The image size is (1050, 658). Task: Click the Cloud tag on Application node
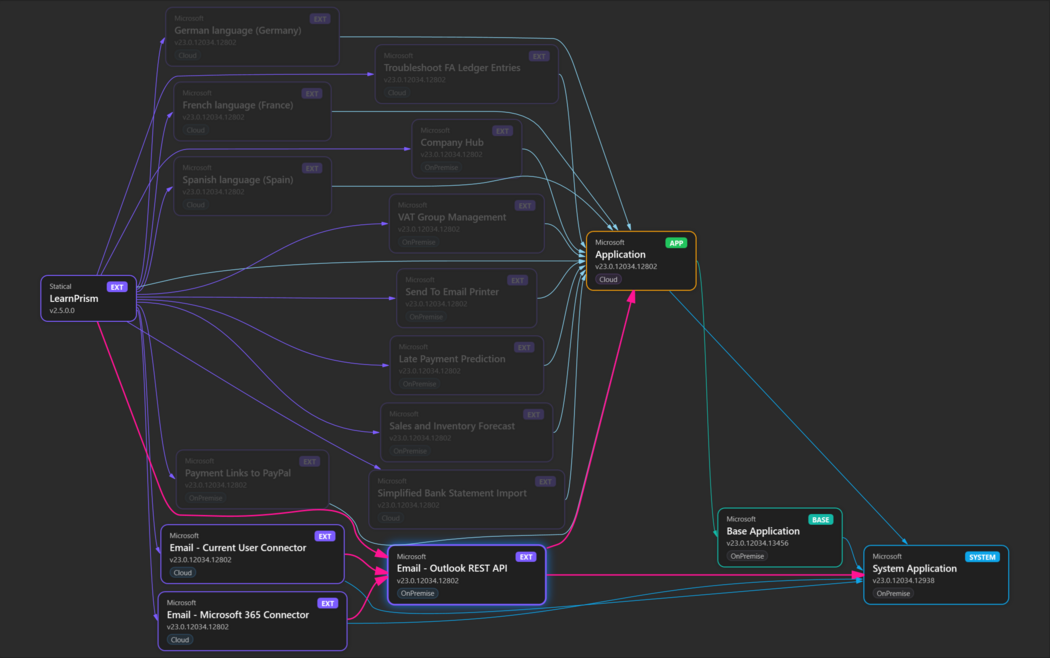pos(608,280)
